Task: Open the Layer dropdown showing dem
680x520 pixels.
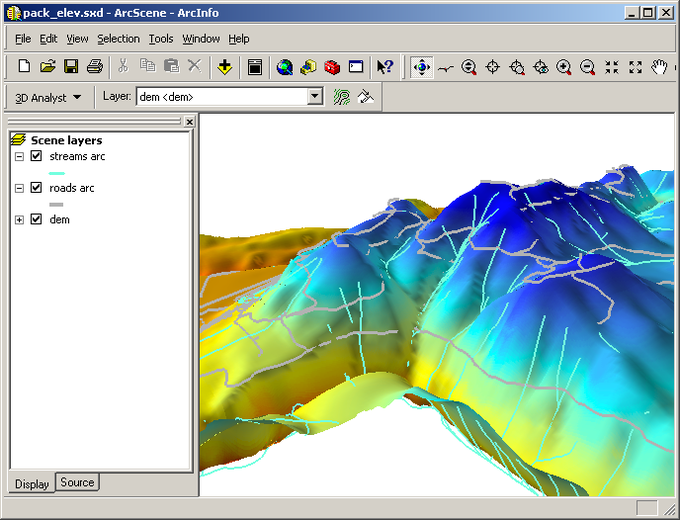Action: (315, 97)
